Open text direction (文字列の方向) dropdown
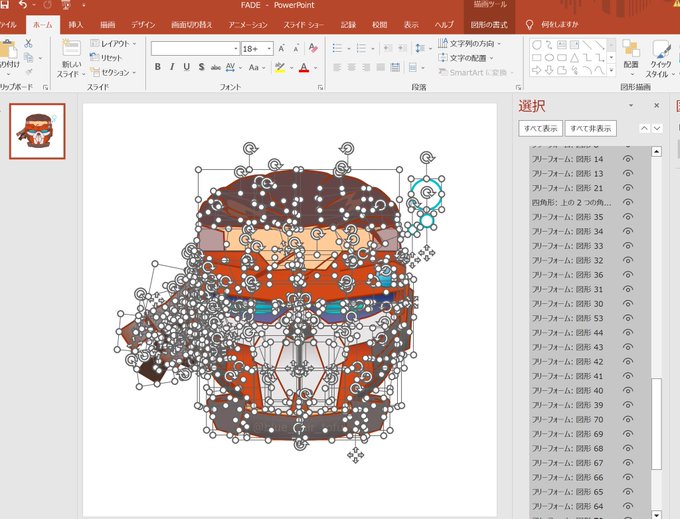680x519 pixels. (470, 43)
